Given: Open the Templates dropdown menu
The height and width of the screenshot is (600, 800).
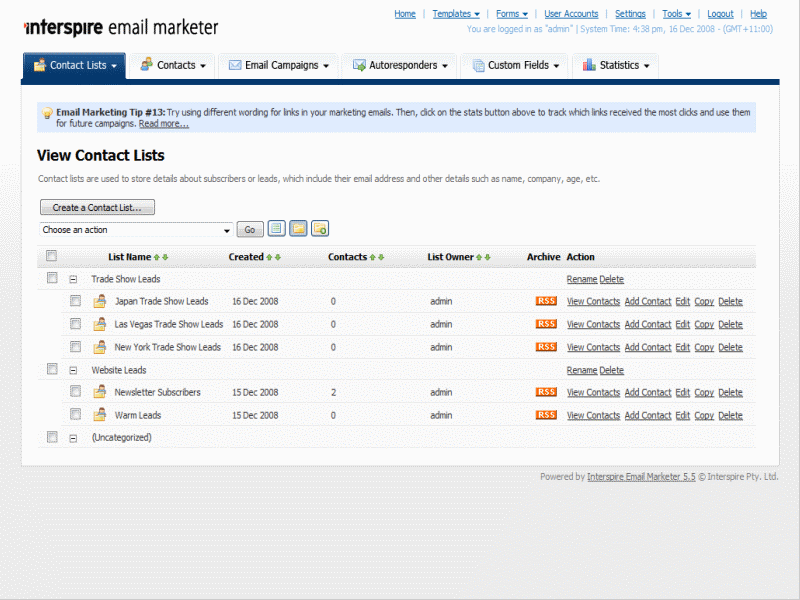Looking at the screenshot, I should click(x=456, y=14).
